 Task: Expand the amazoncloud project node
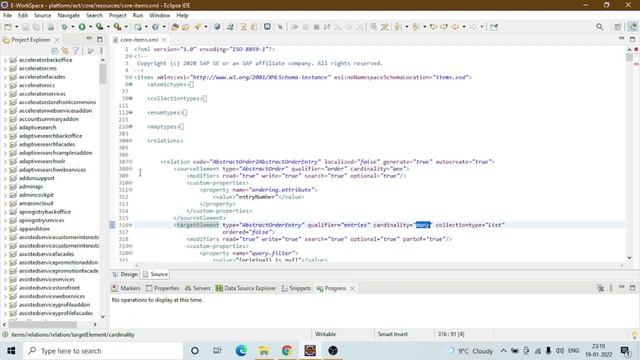tap(5, 204)
